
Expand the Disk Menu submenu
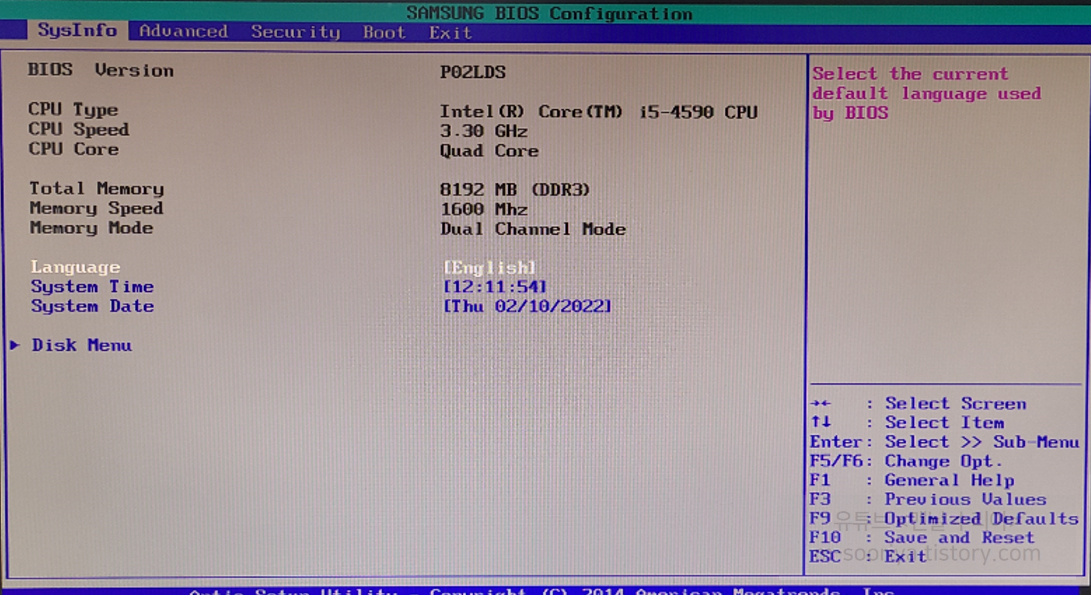pyautogui.click(x=81, y=345)
